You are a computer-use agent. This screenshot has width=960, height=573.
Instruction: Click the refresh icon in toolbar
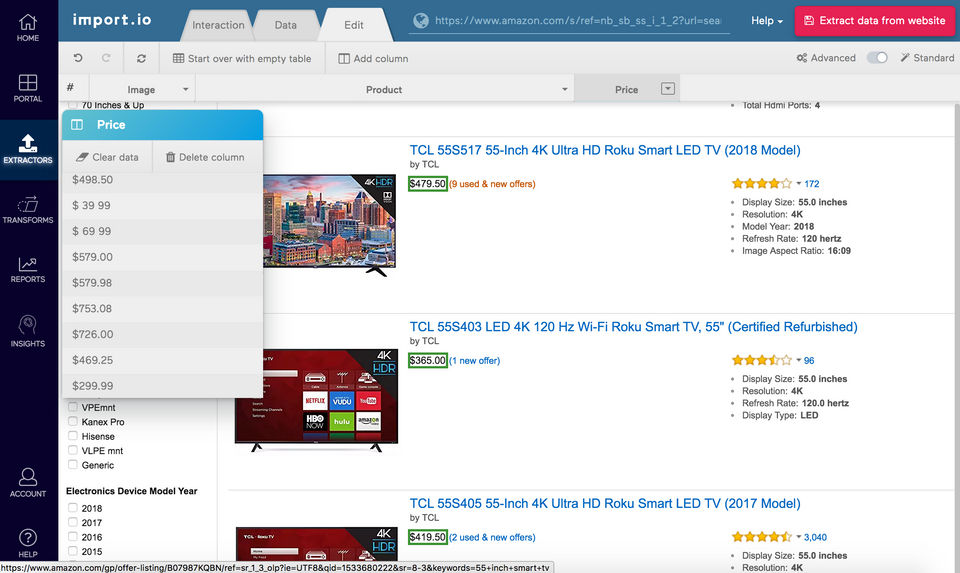coord(141,58)
